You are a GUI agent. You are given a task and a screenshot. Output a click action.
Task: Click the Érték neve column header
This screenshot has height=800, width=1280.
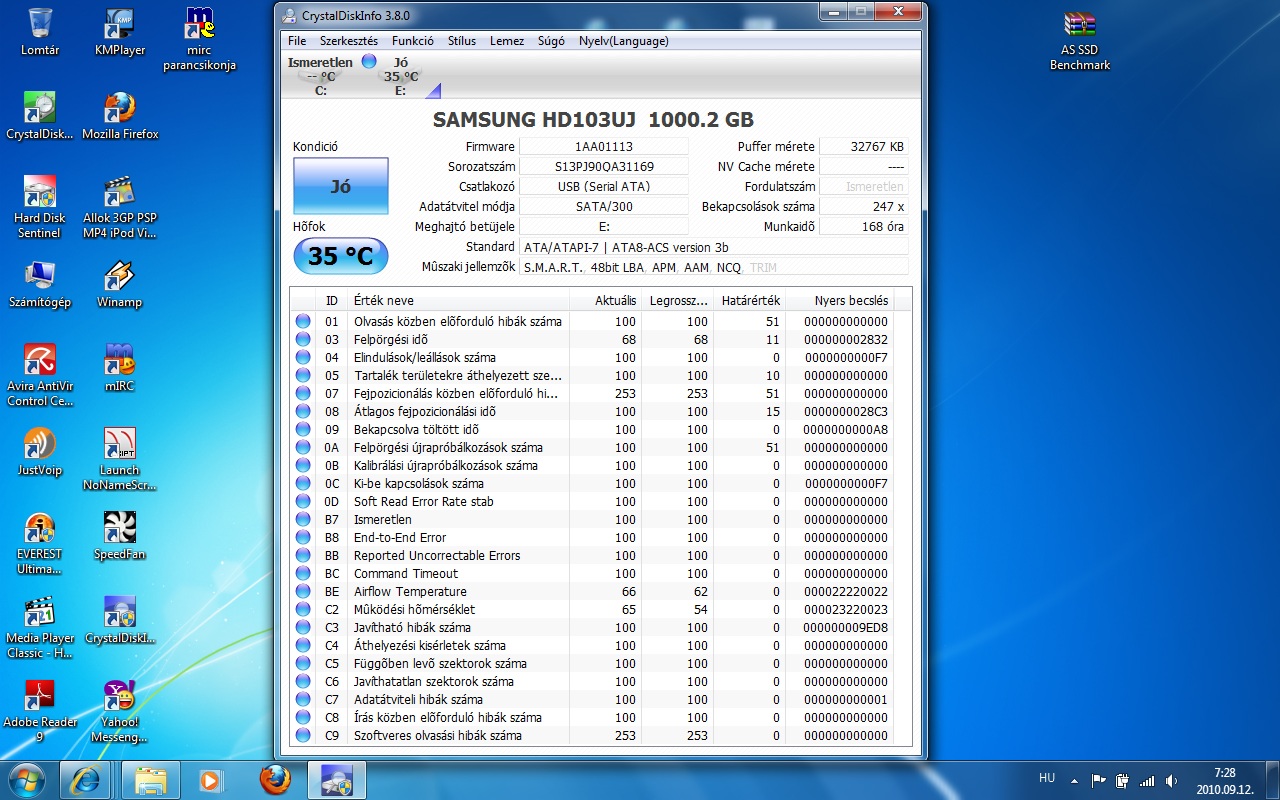click(458, 300)
